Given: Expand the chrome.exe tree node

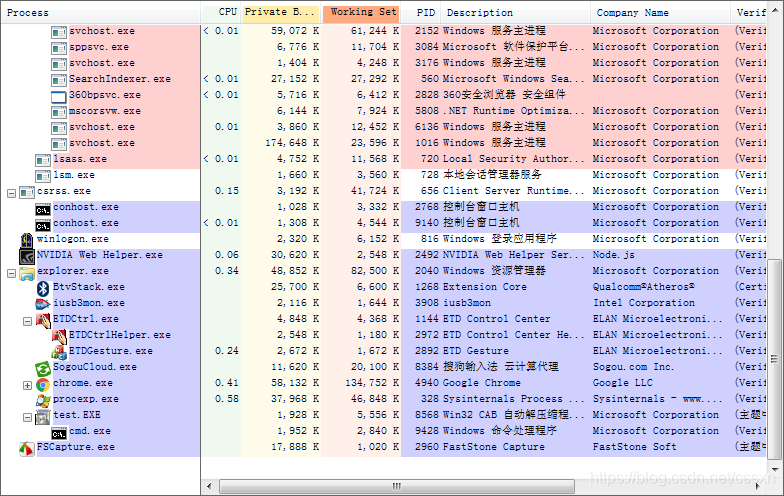Looking at the screenshot, I should pos(28,385).
